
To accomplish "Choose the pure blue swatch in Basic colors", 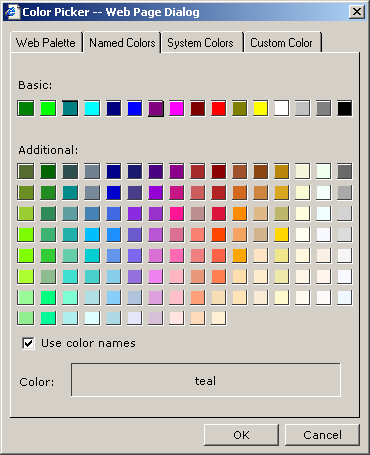I will [135, 109].
